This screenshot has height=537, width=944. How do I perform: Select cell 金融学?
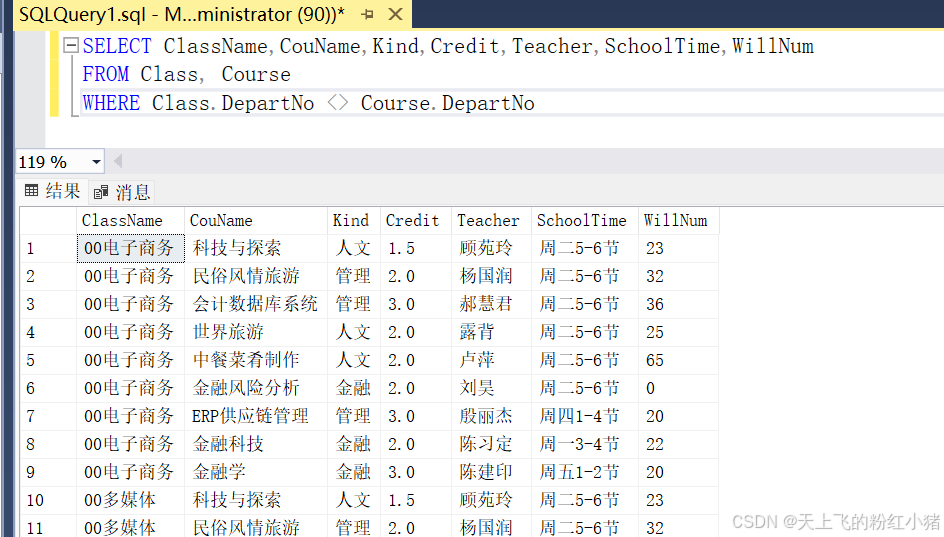(256, 473)
